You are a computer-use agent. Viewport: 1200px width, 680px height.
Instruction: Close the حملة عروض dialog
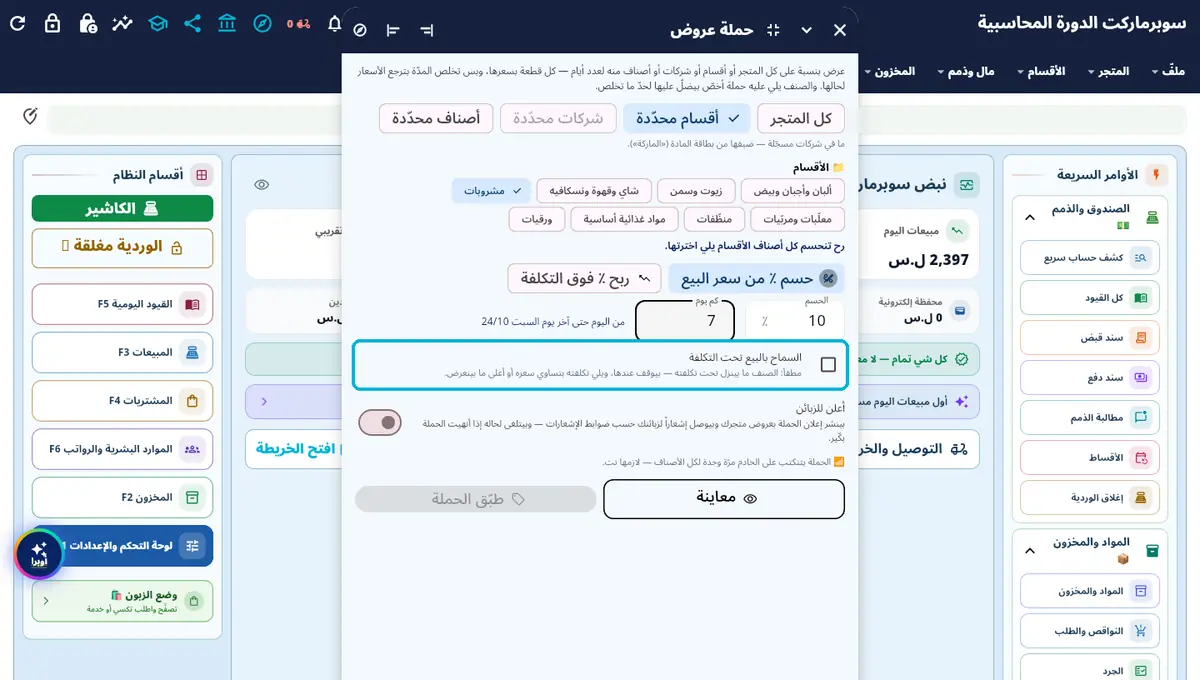pos(840,30)
